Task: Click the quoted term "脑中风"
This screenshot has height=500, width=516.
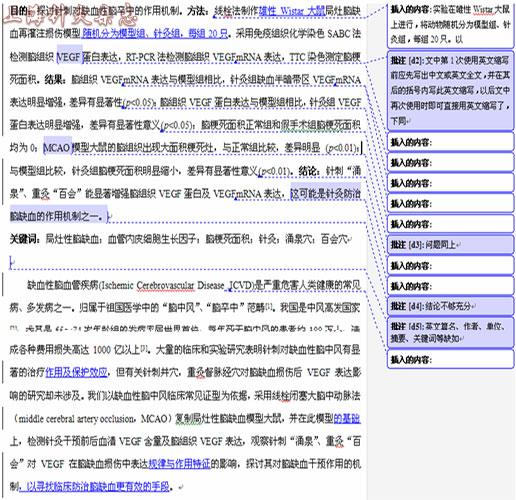Action: click(182, 307)
